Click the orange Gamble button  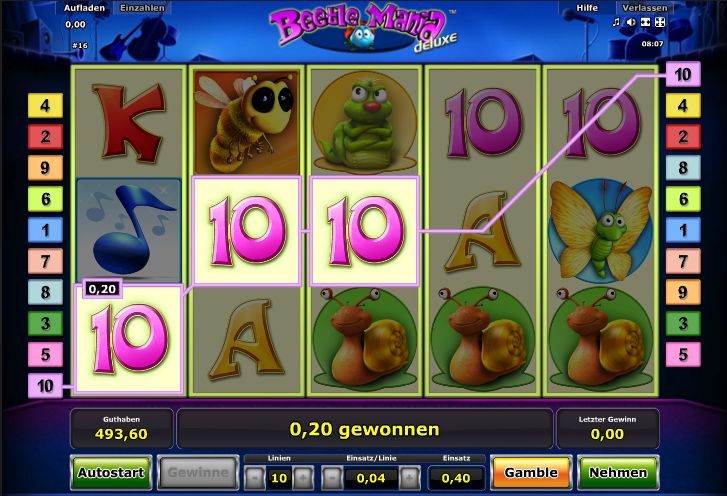(x=531, y=472)
